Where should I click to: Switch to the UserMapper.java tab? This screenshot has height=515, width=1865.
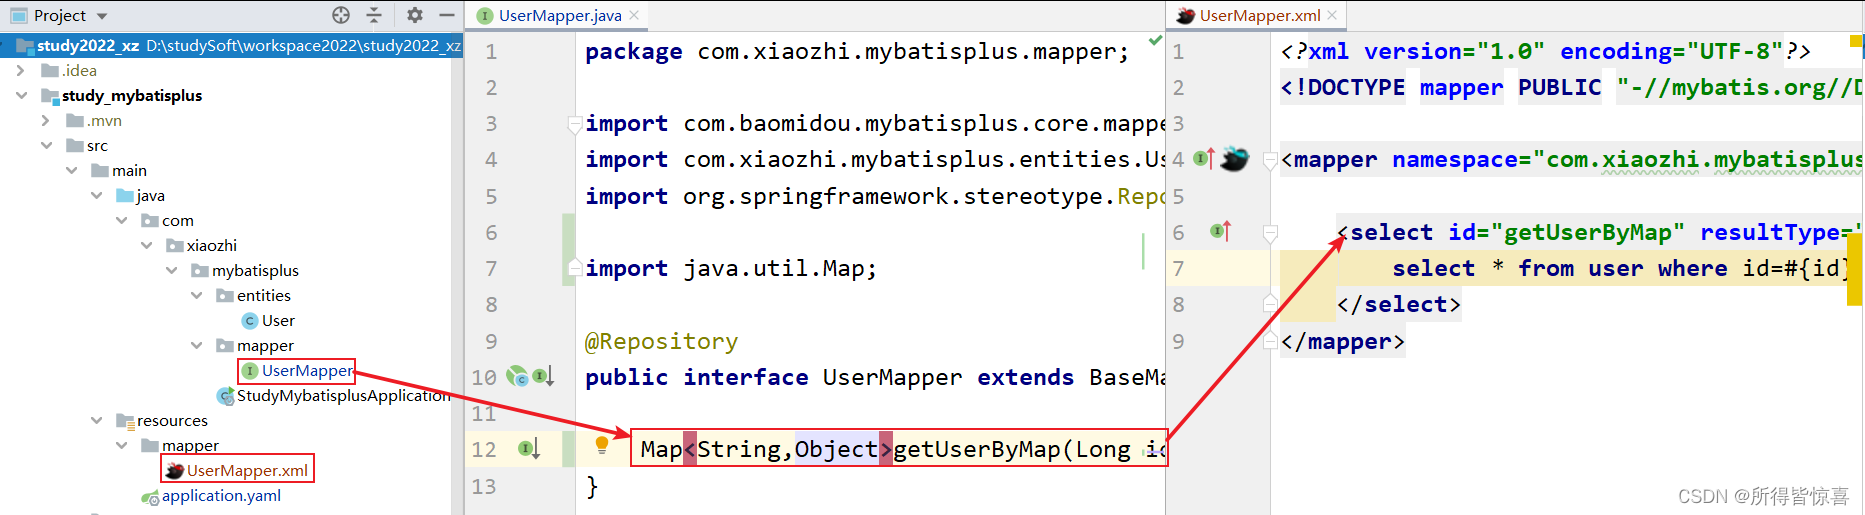pyautogui.click(x=560, y=15)
